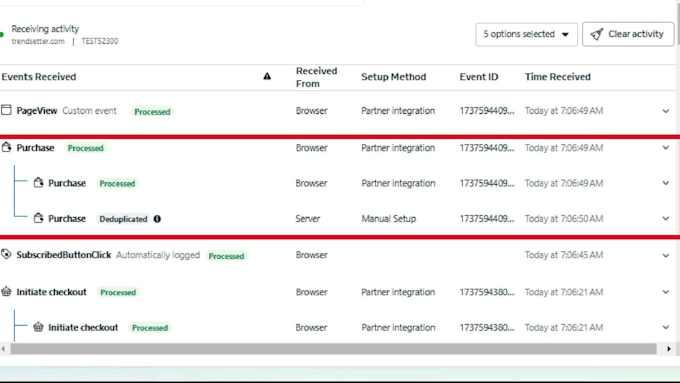The height and width of the screenshot is (383, 680).
Task: Click the Received From column header
Action: click(316, 77)
